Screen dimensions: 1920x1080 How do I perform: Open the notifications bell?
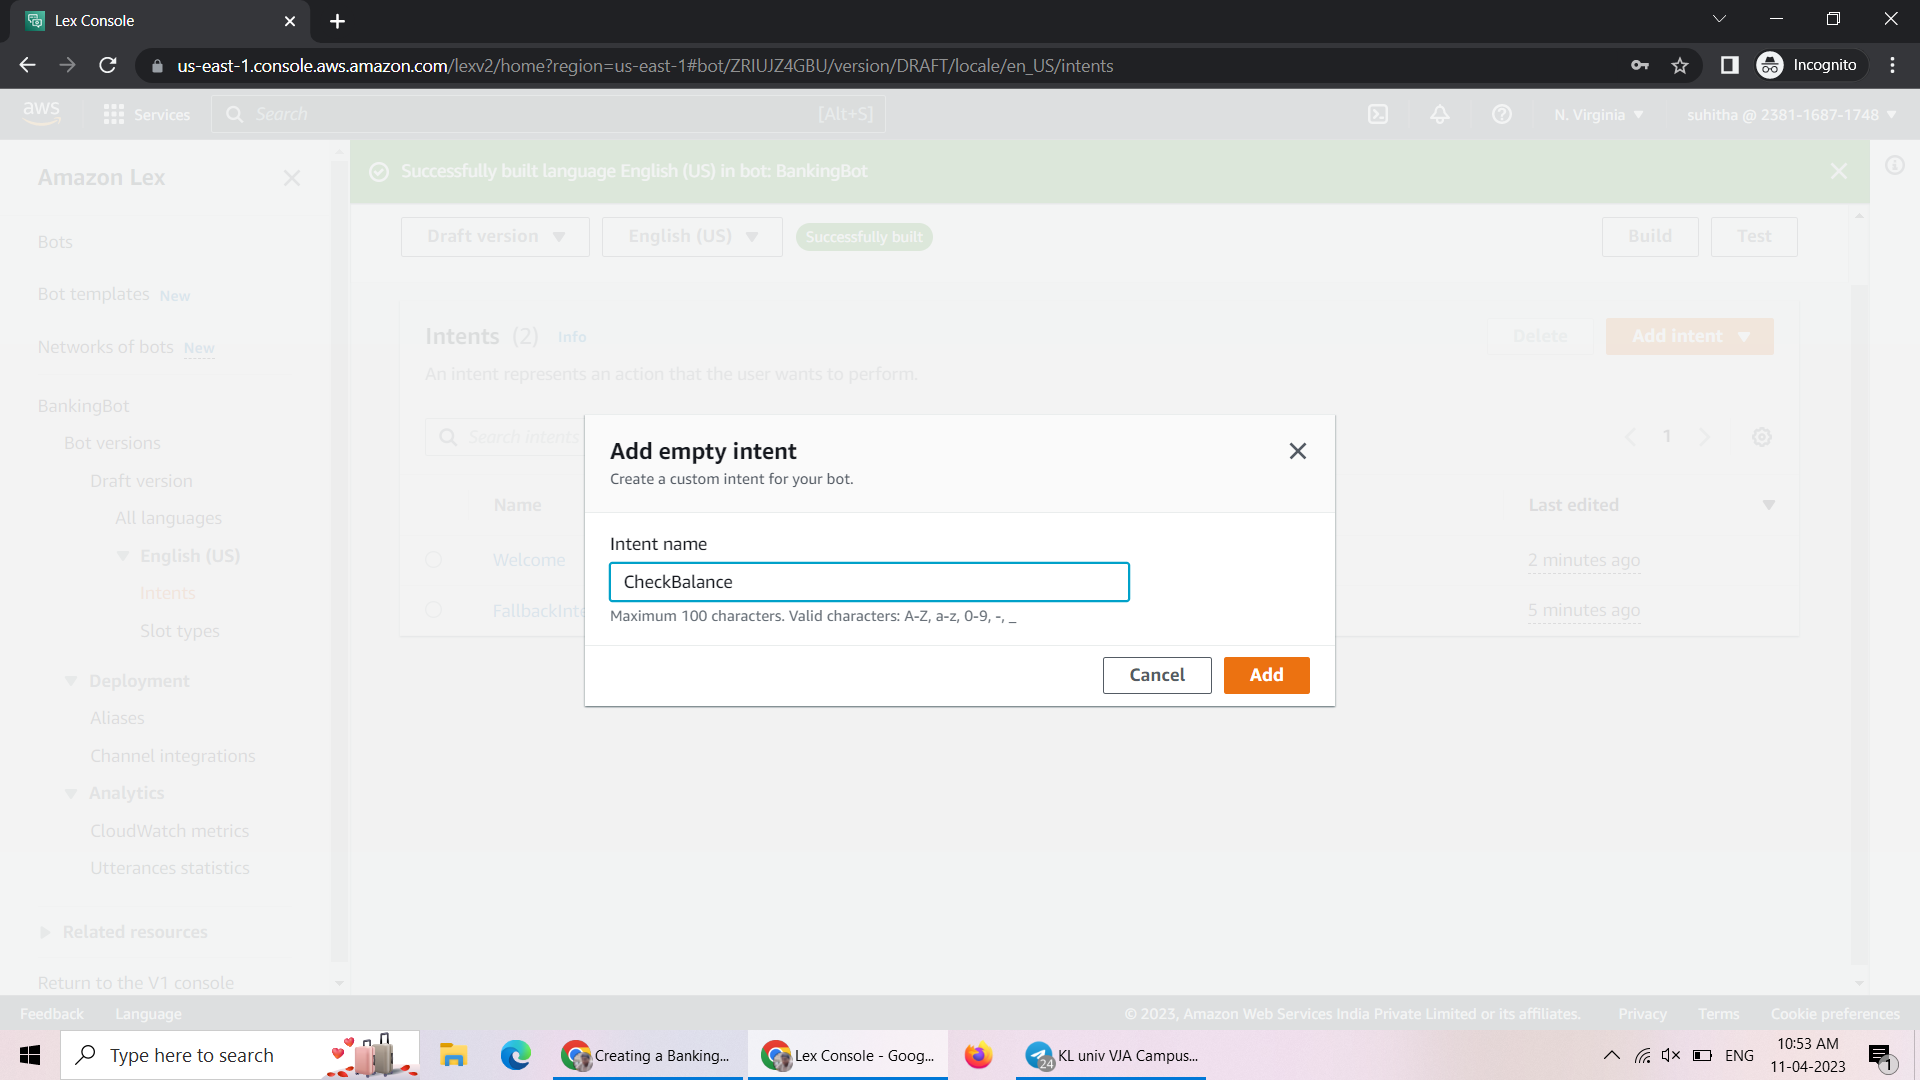tap(1439, 114)
